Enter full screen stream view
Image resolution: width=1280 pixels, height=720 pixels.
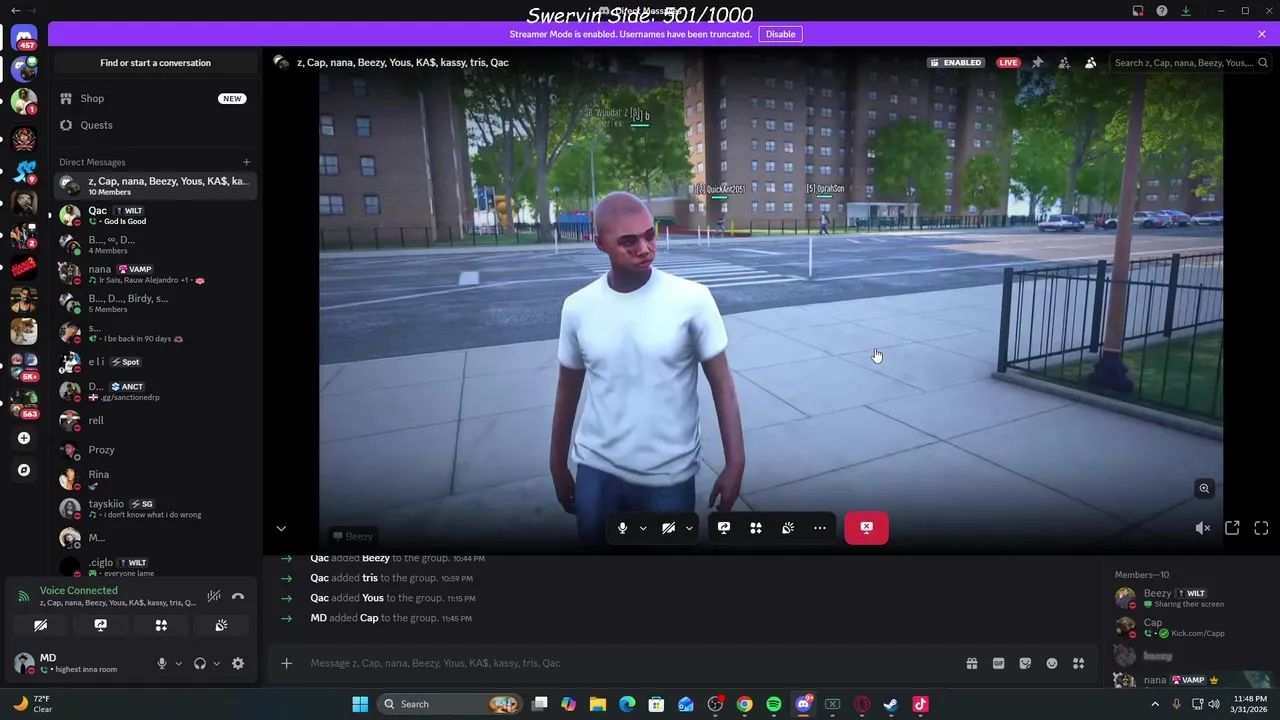pyautogui.click(x=1261, y=528)
